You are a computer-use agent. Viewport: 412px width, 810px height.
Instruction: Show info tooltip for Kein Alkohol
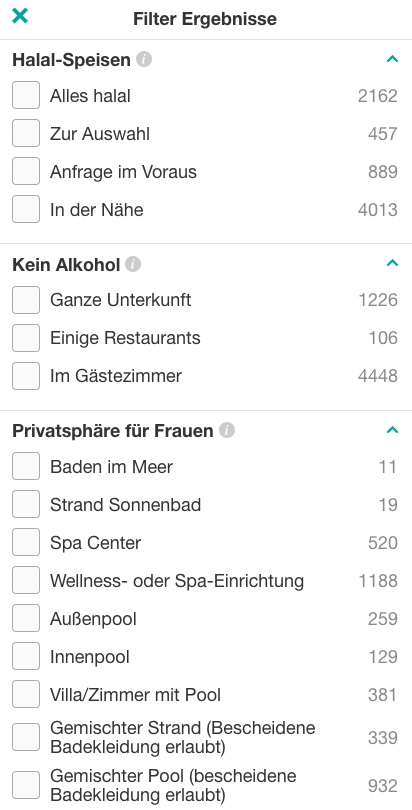[x=133, y=264]
